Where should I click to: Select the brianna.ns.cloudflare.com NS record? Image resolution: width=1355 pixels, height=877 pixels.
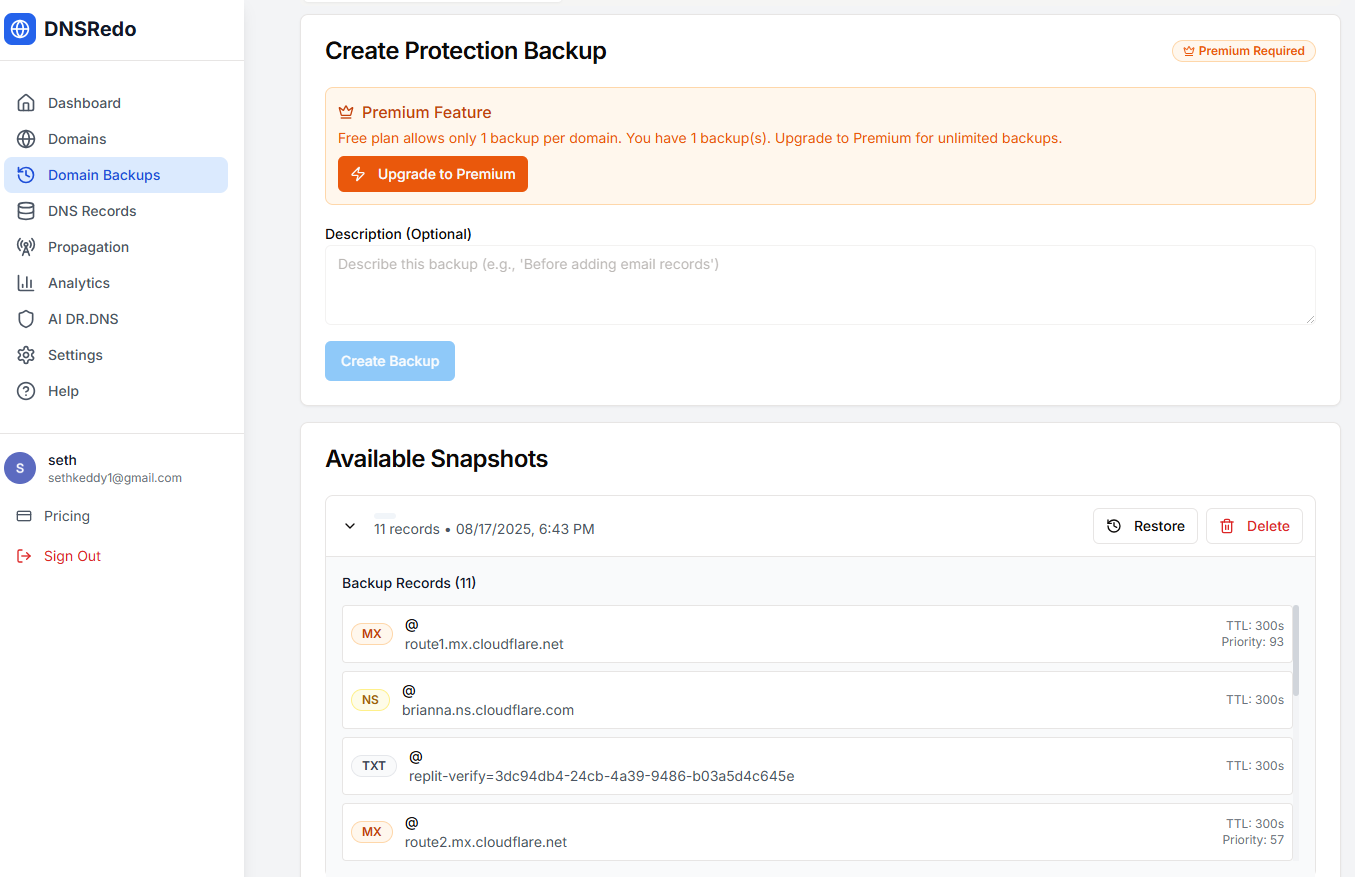(817, 700)
